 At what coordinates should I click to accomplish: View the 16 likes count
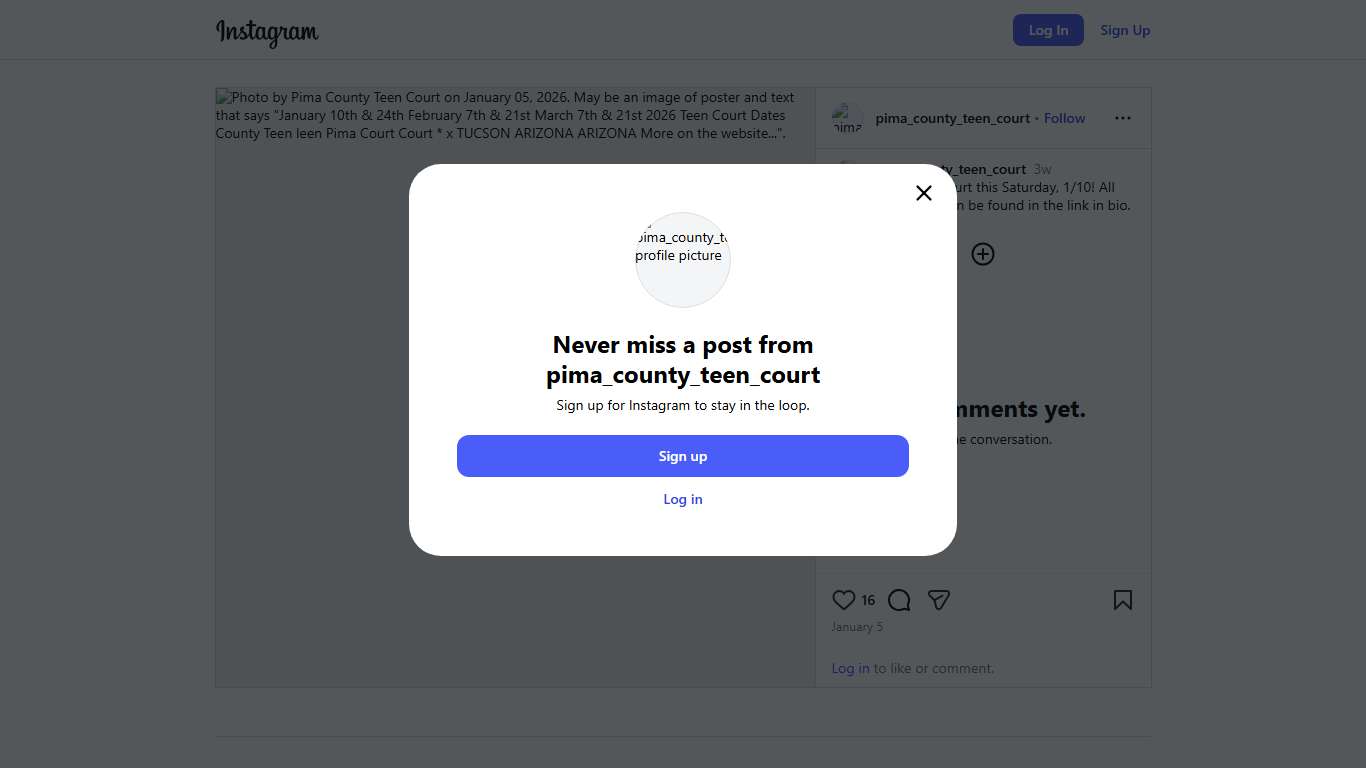pyautogui.click(x=868, y=600)
